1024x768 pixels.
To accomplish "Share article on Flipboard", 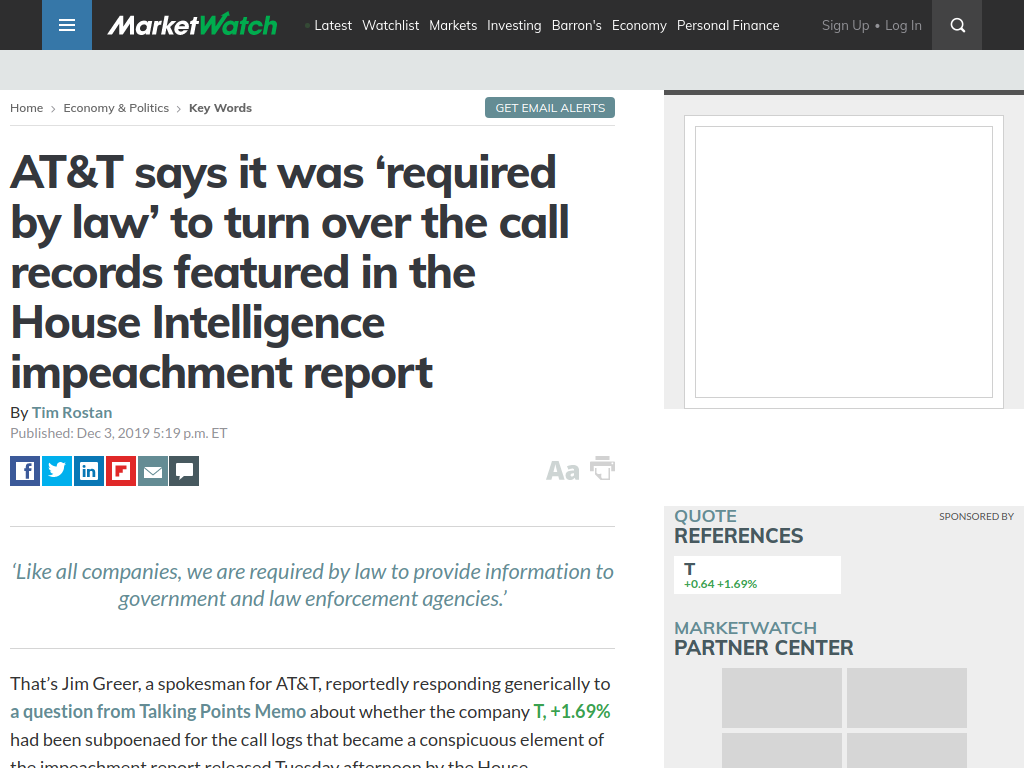I will pos(121,471).
